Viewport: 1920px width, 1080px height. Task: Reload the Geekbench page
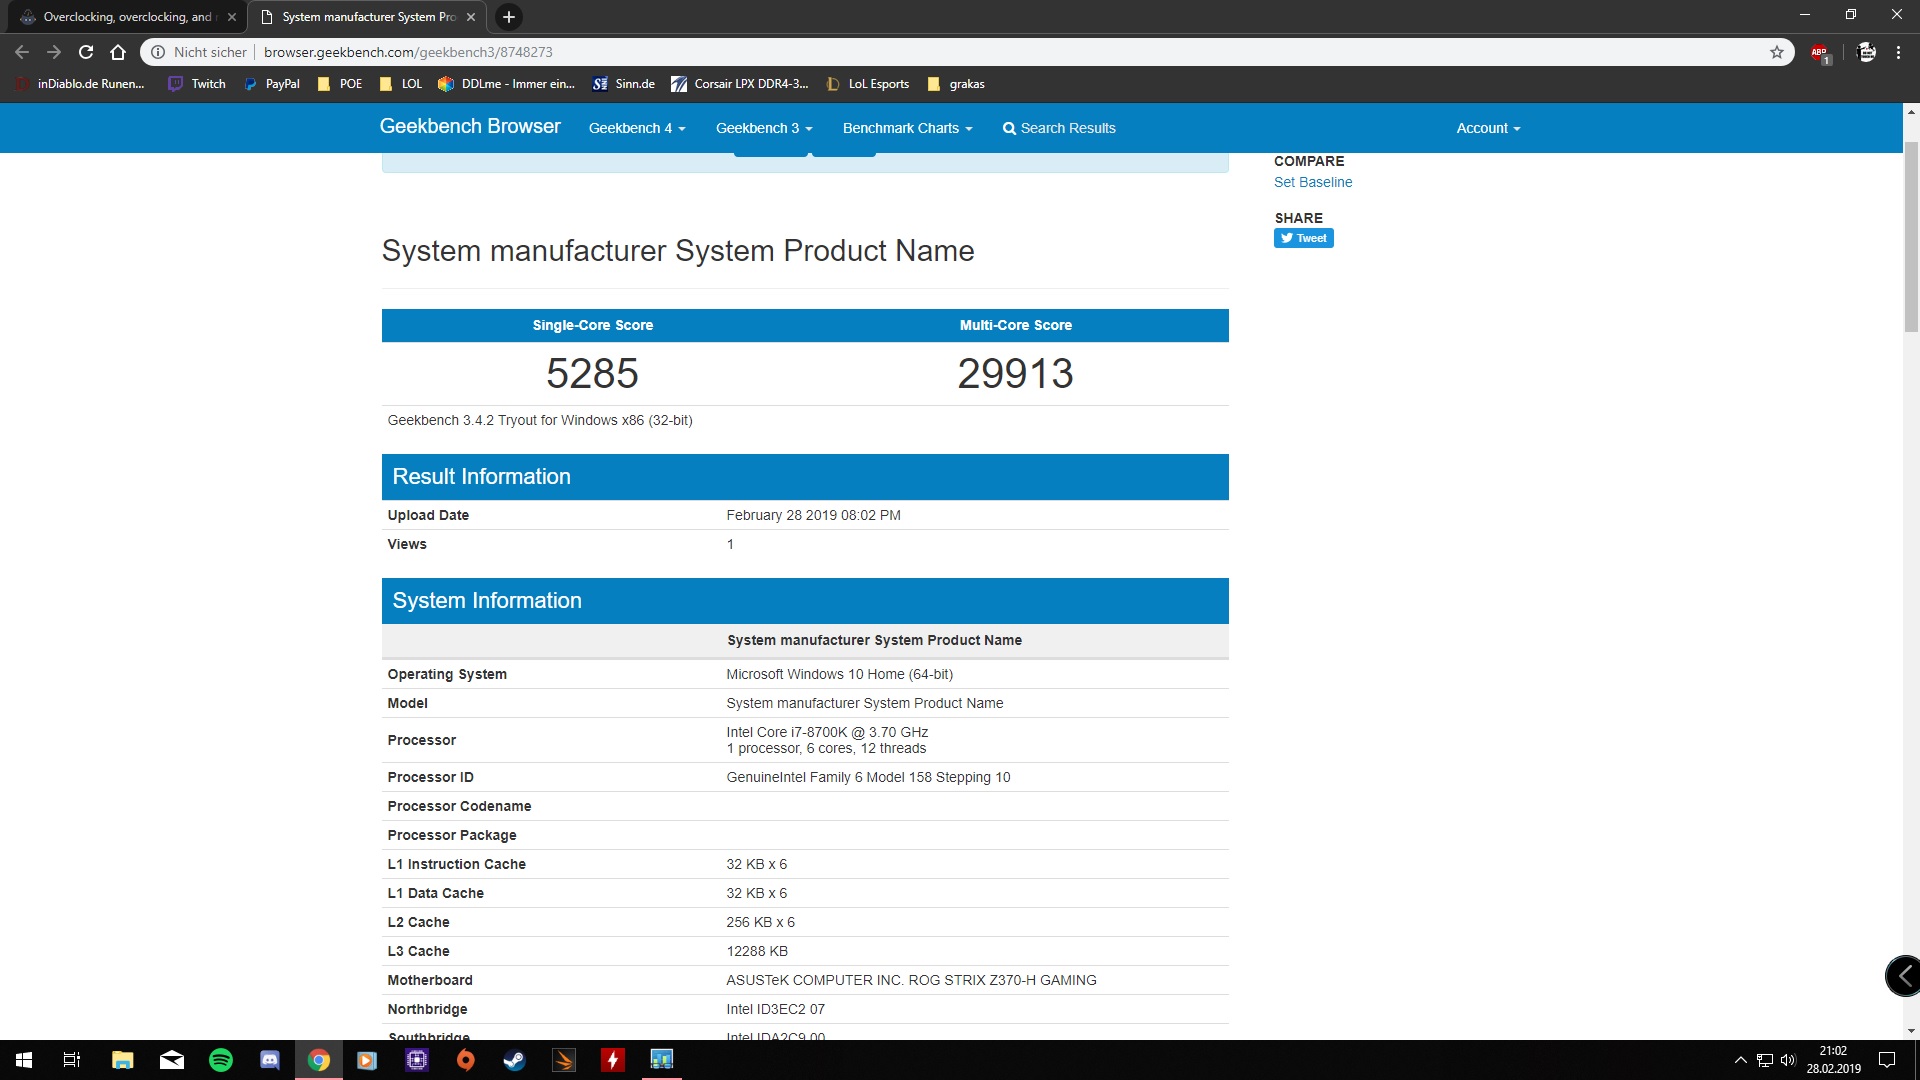[86, 52]
